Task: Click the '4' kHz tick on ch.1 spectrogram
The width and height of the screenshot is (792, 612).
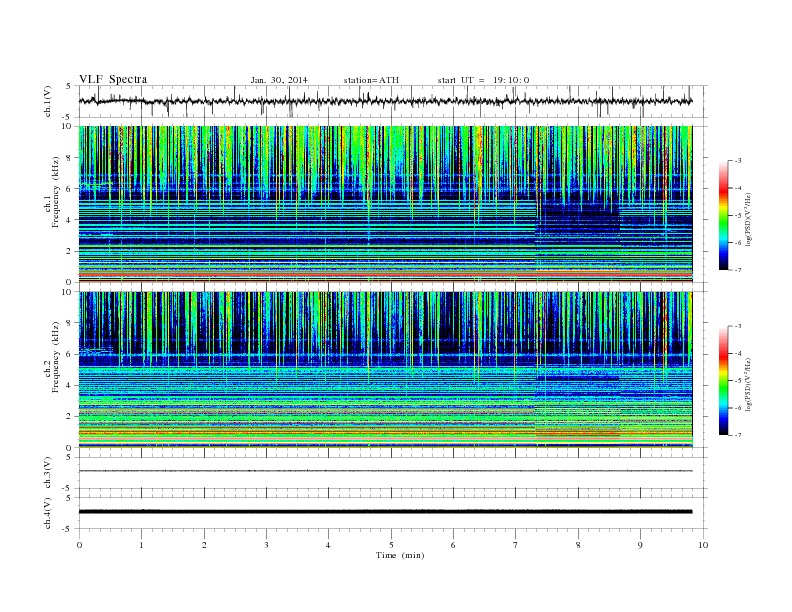Action: point(69,220)
